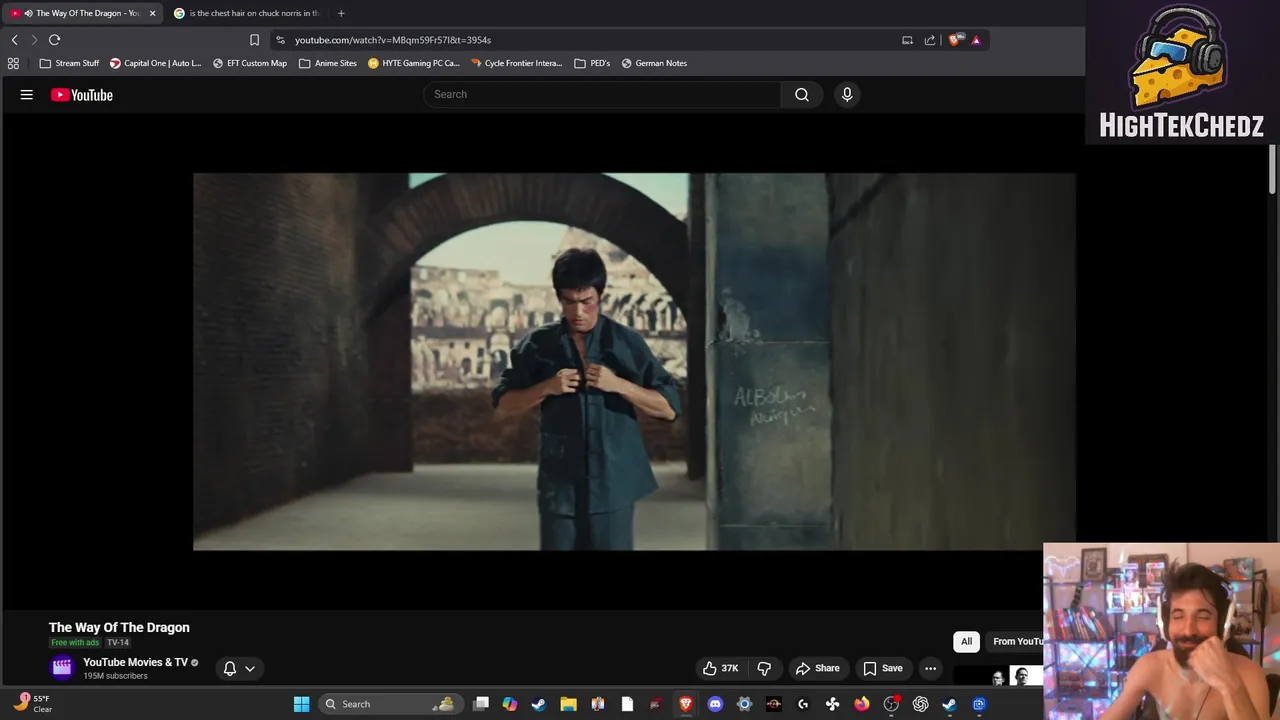
Task: Open German Notes bookmark
Action: click(654, 63)
